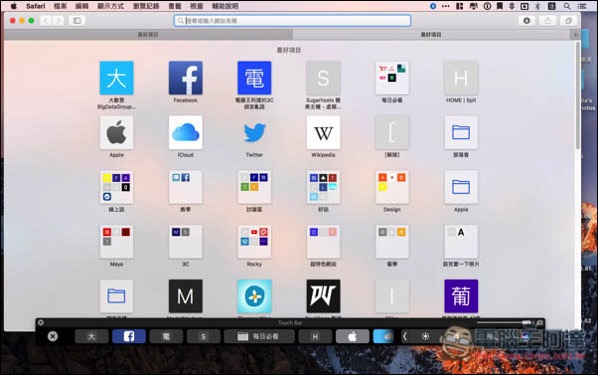The width and height of the screenshot is (598, 375).
Task: Open the Rocky favorites folder
Action: 254,241
